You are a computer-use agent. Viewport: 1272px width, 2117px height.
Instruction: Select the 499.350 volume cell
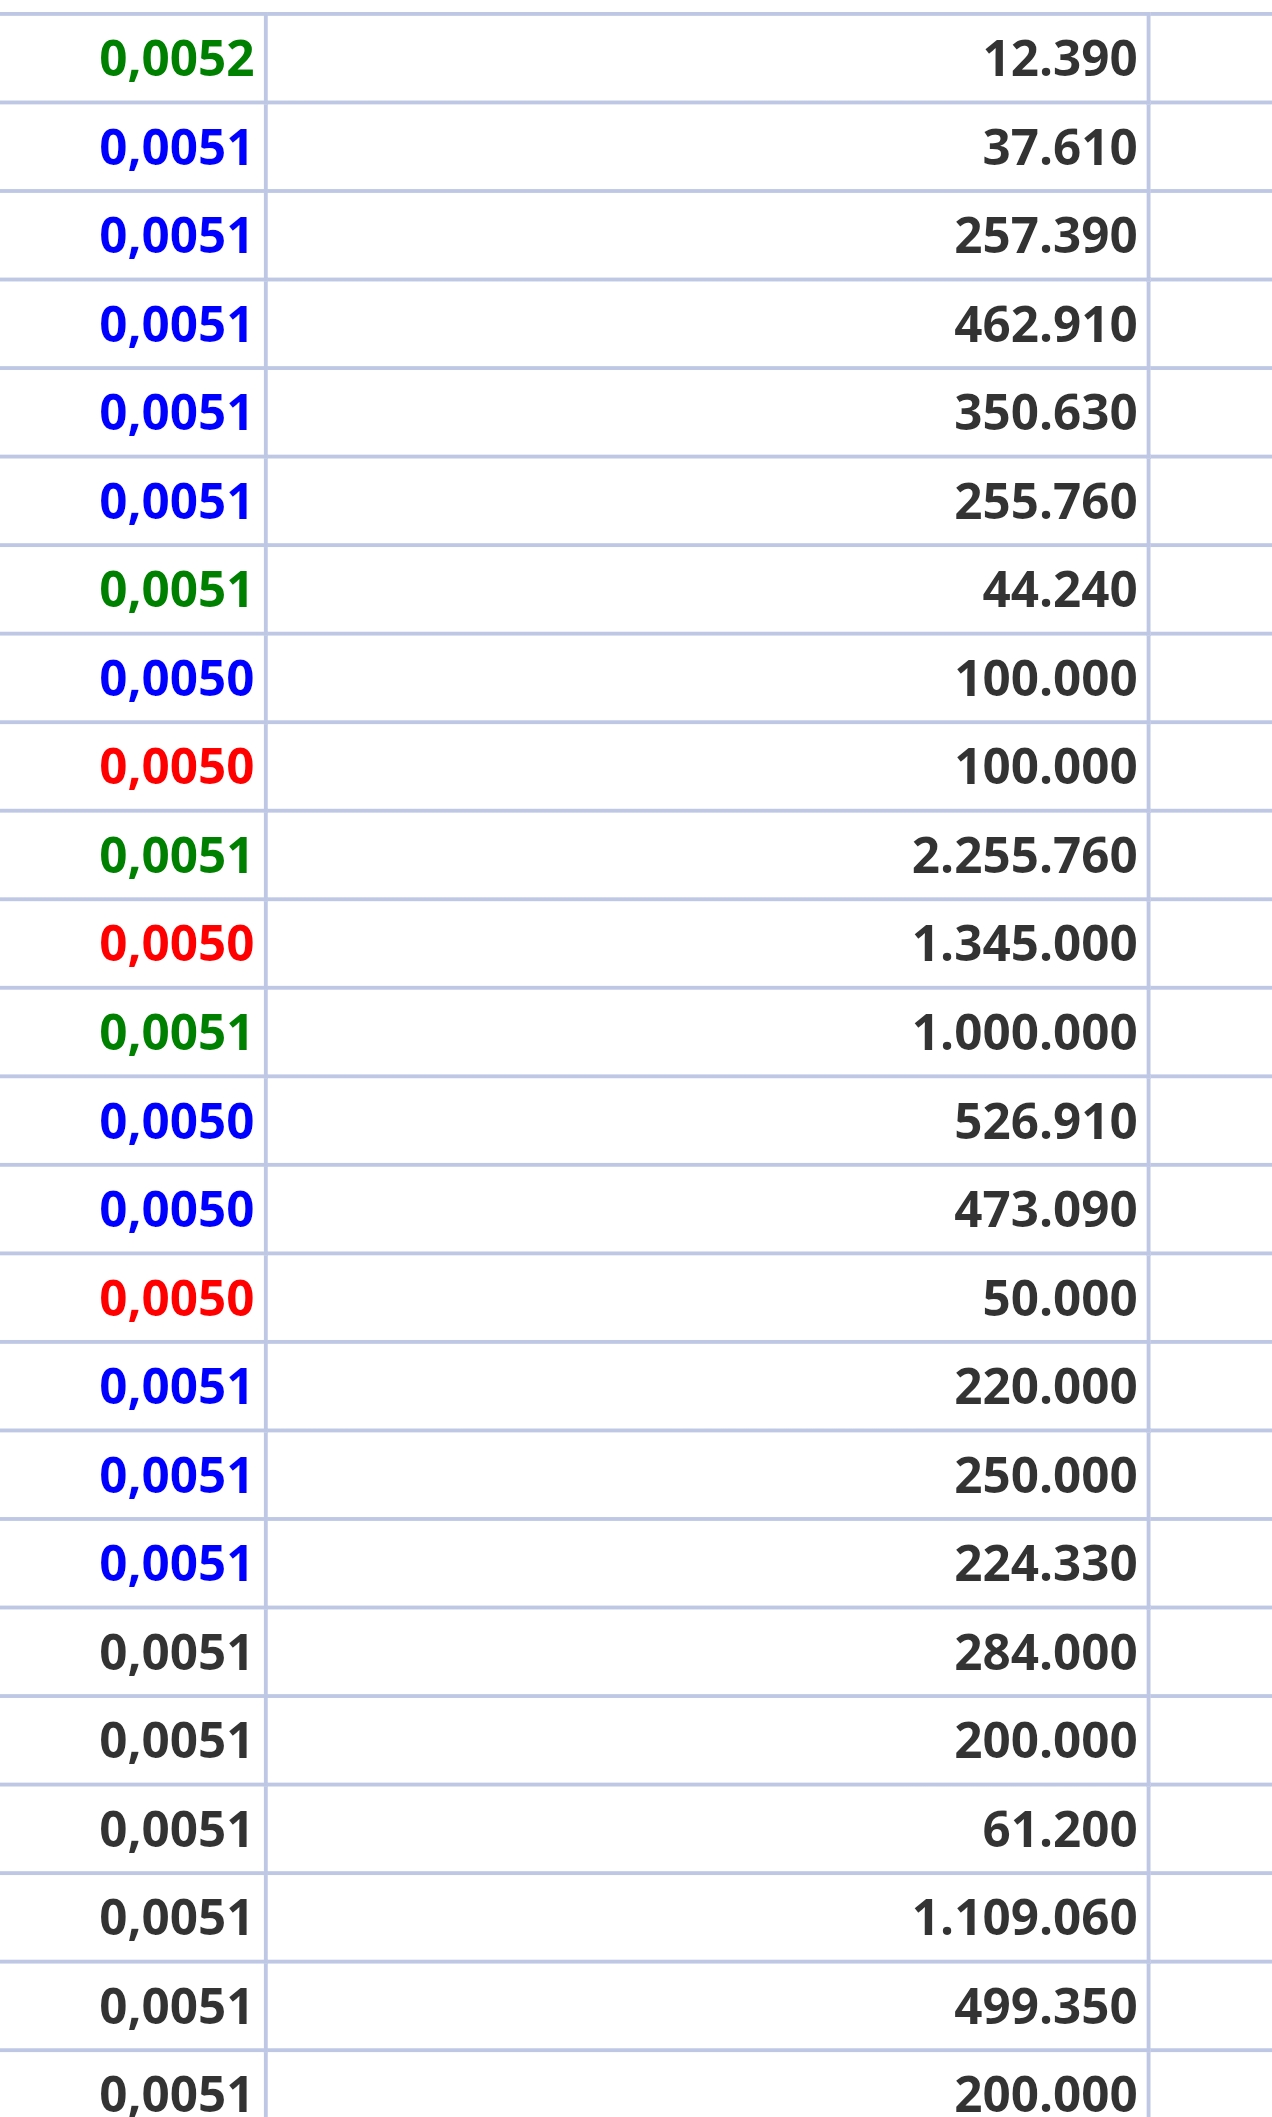(x=1045, y=2007)
